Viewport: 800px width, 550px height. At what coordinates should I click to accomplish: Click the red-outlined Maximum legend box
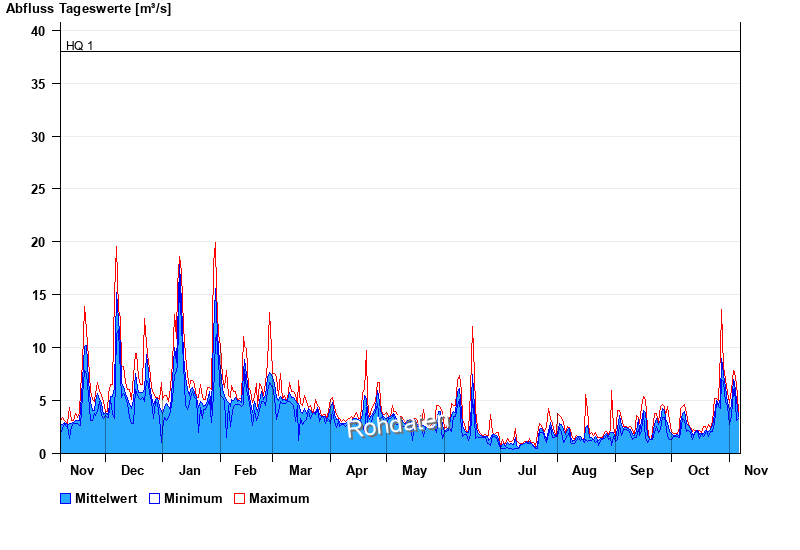point(239,498)
